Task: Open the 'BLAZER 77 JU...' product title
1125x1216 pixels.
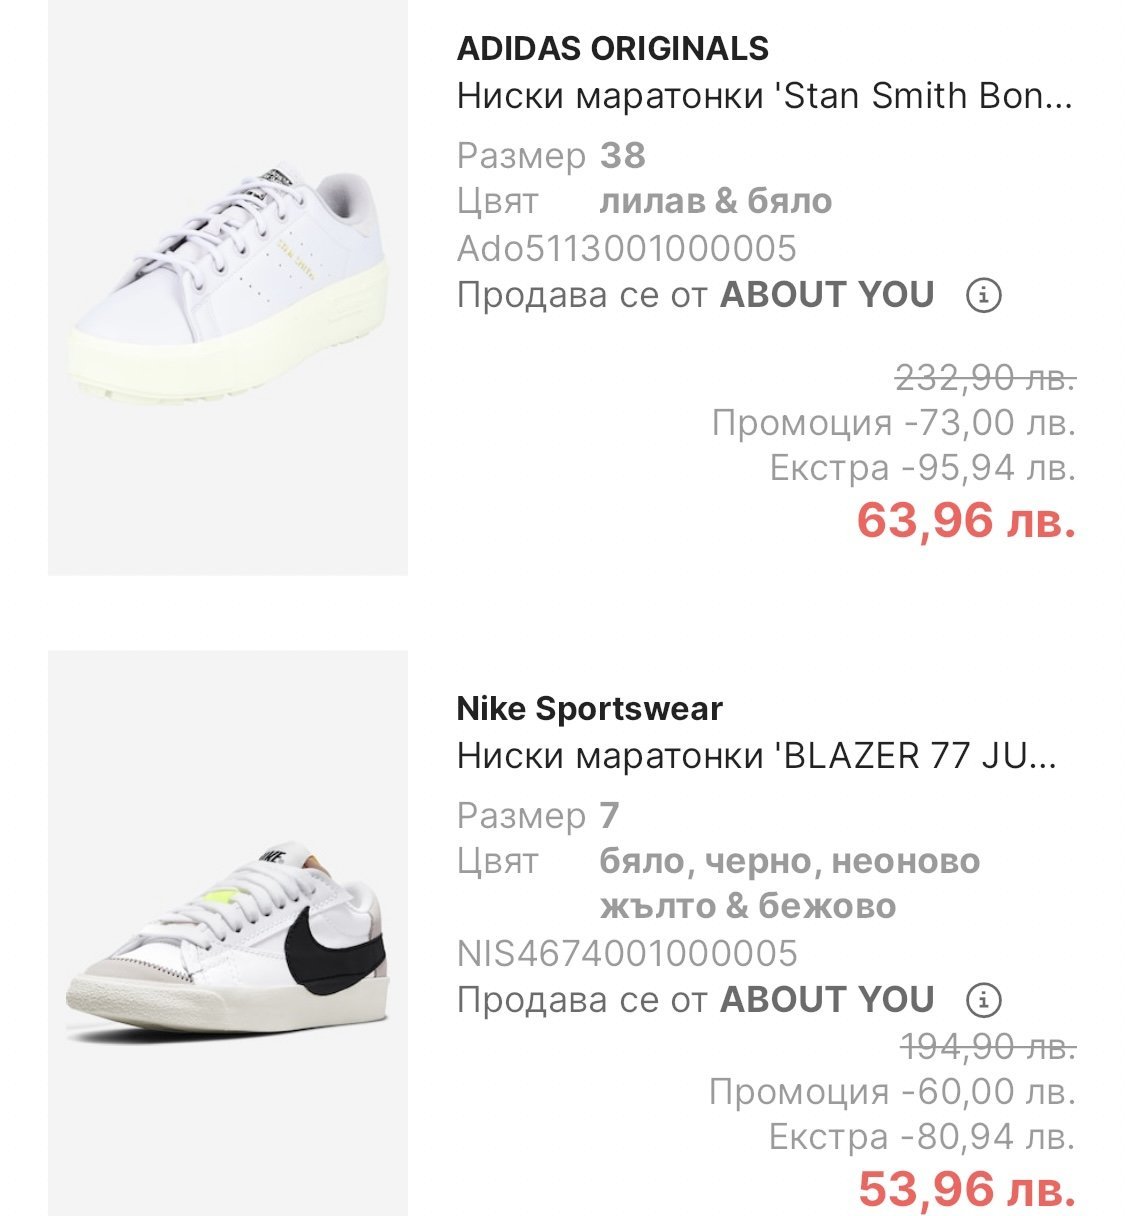Action: pos(756,756)
